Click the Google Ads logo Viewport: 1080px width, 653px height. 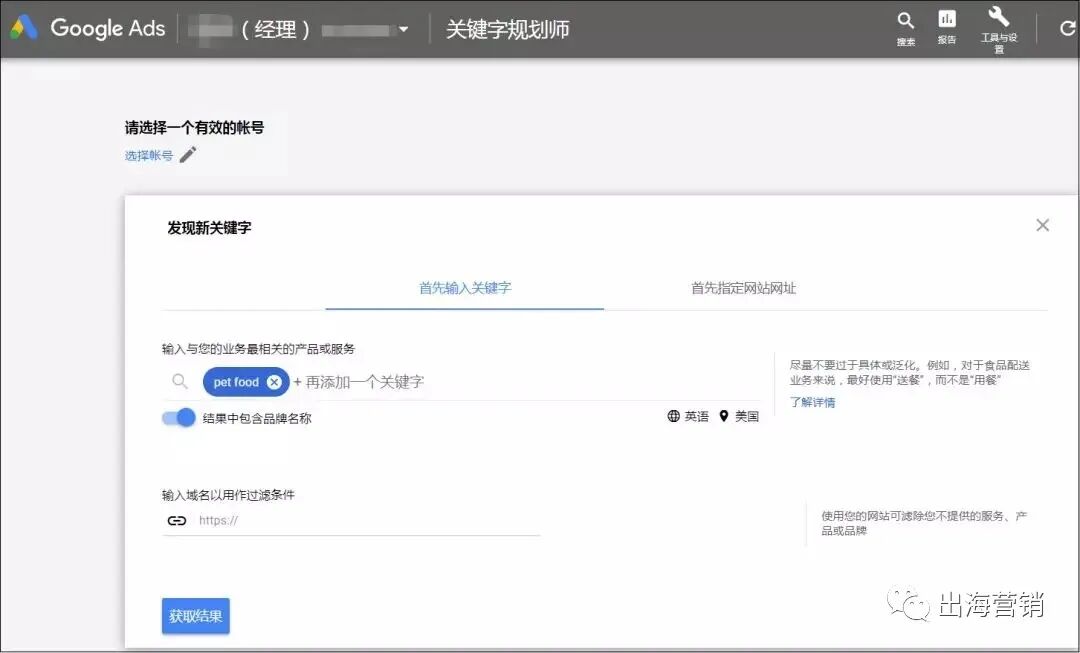(87, 28)
